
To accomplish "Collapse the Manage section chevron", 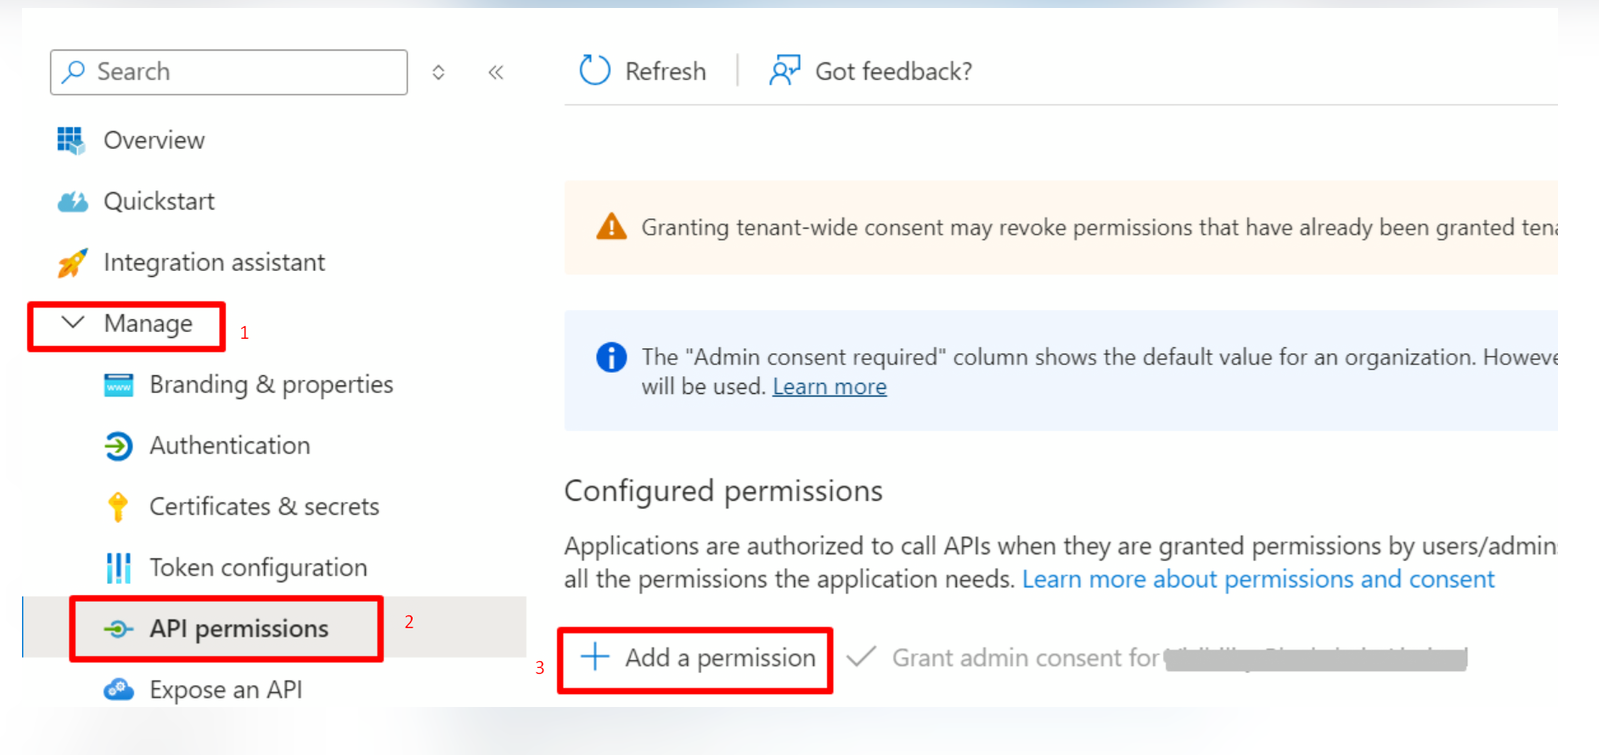I will point(73,323).
